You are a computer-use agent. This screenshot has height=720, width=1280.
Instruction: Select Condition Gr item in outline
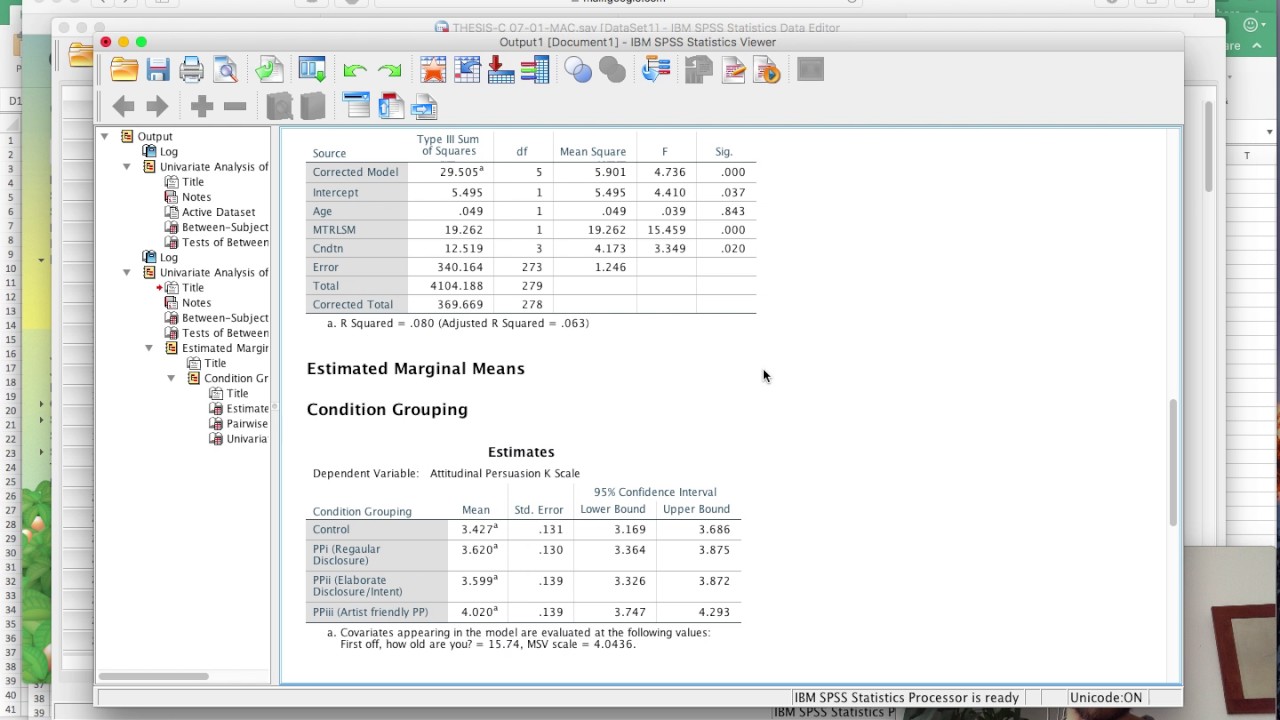point(236,378)
